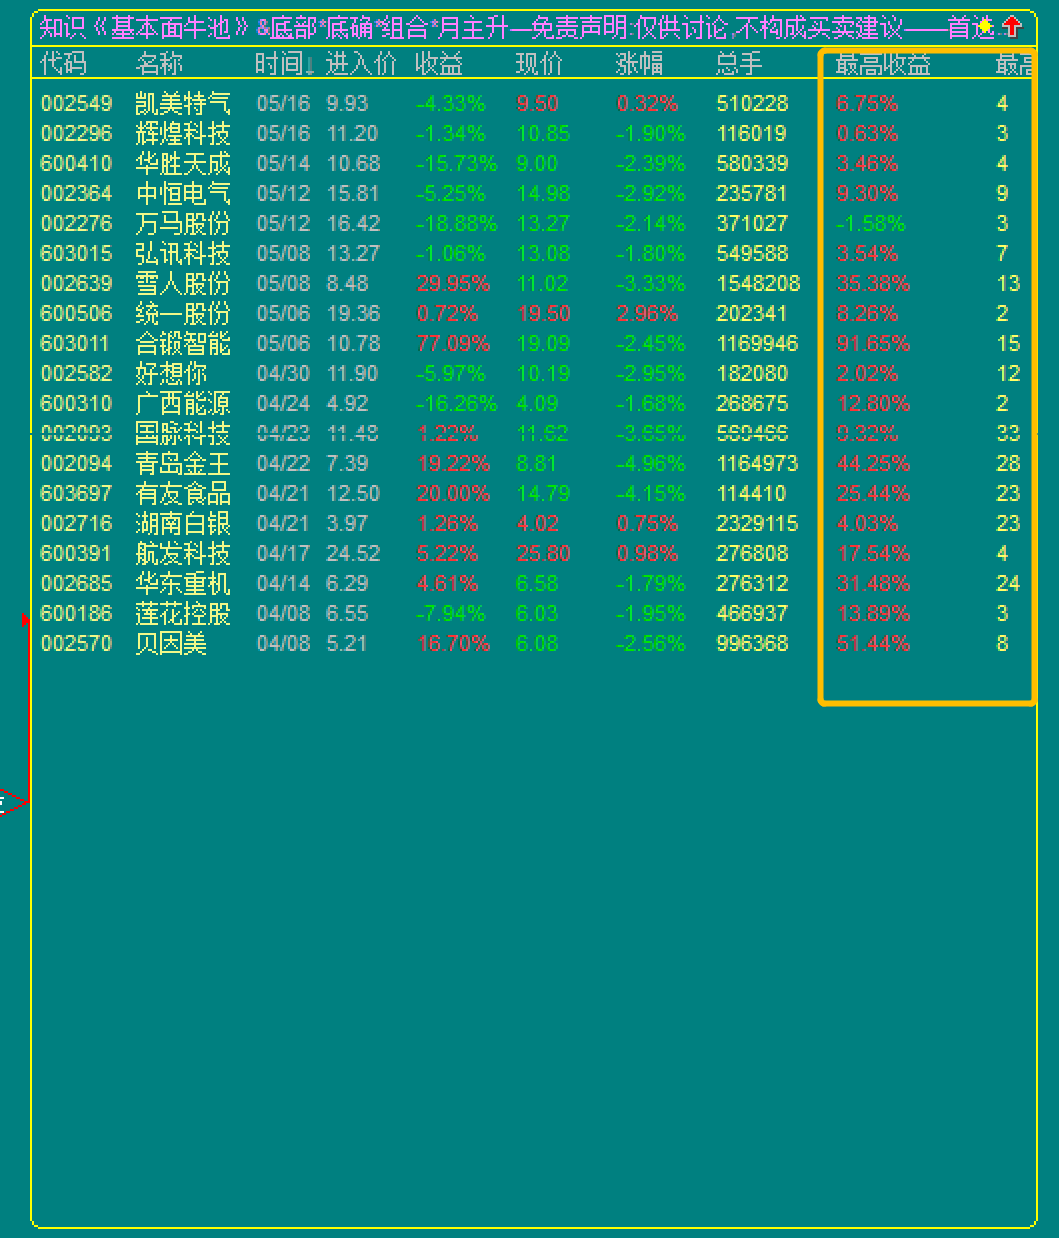
Task: Click stock code 600310
Action: tap(77, 403)
